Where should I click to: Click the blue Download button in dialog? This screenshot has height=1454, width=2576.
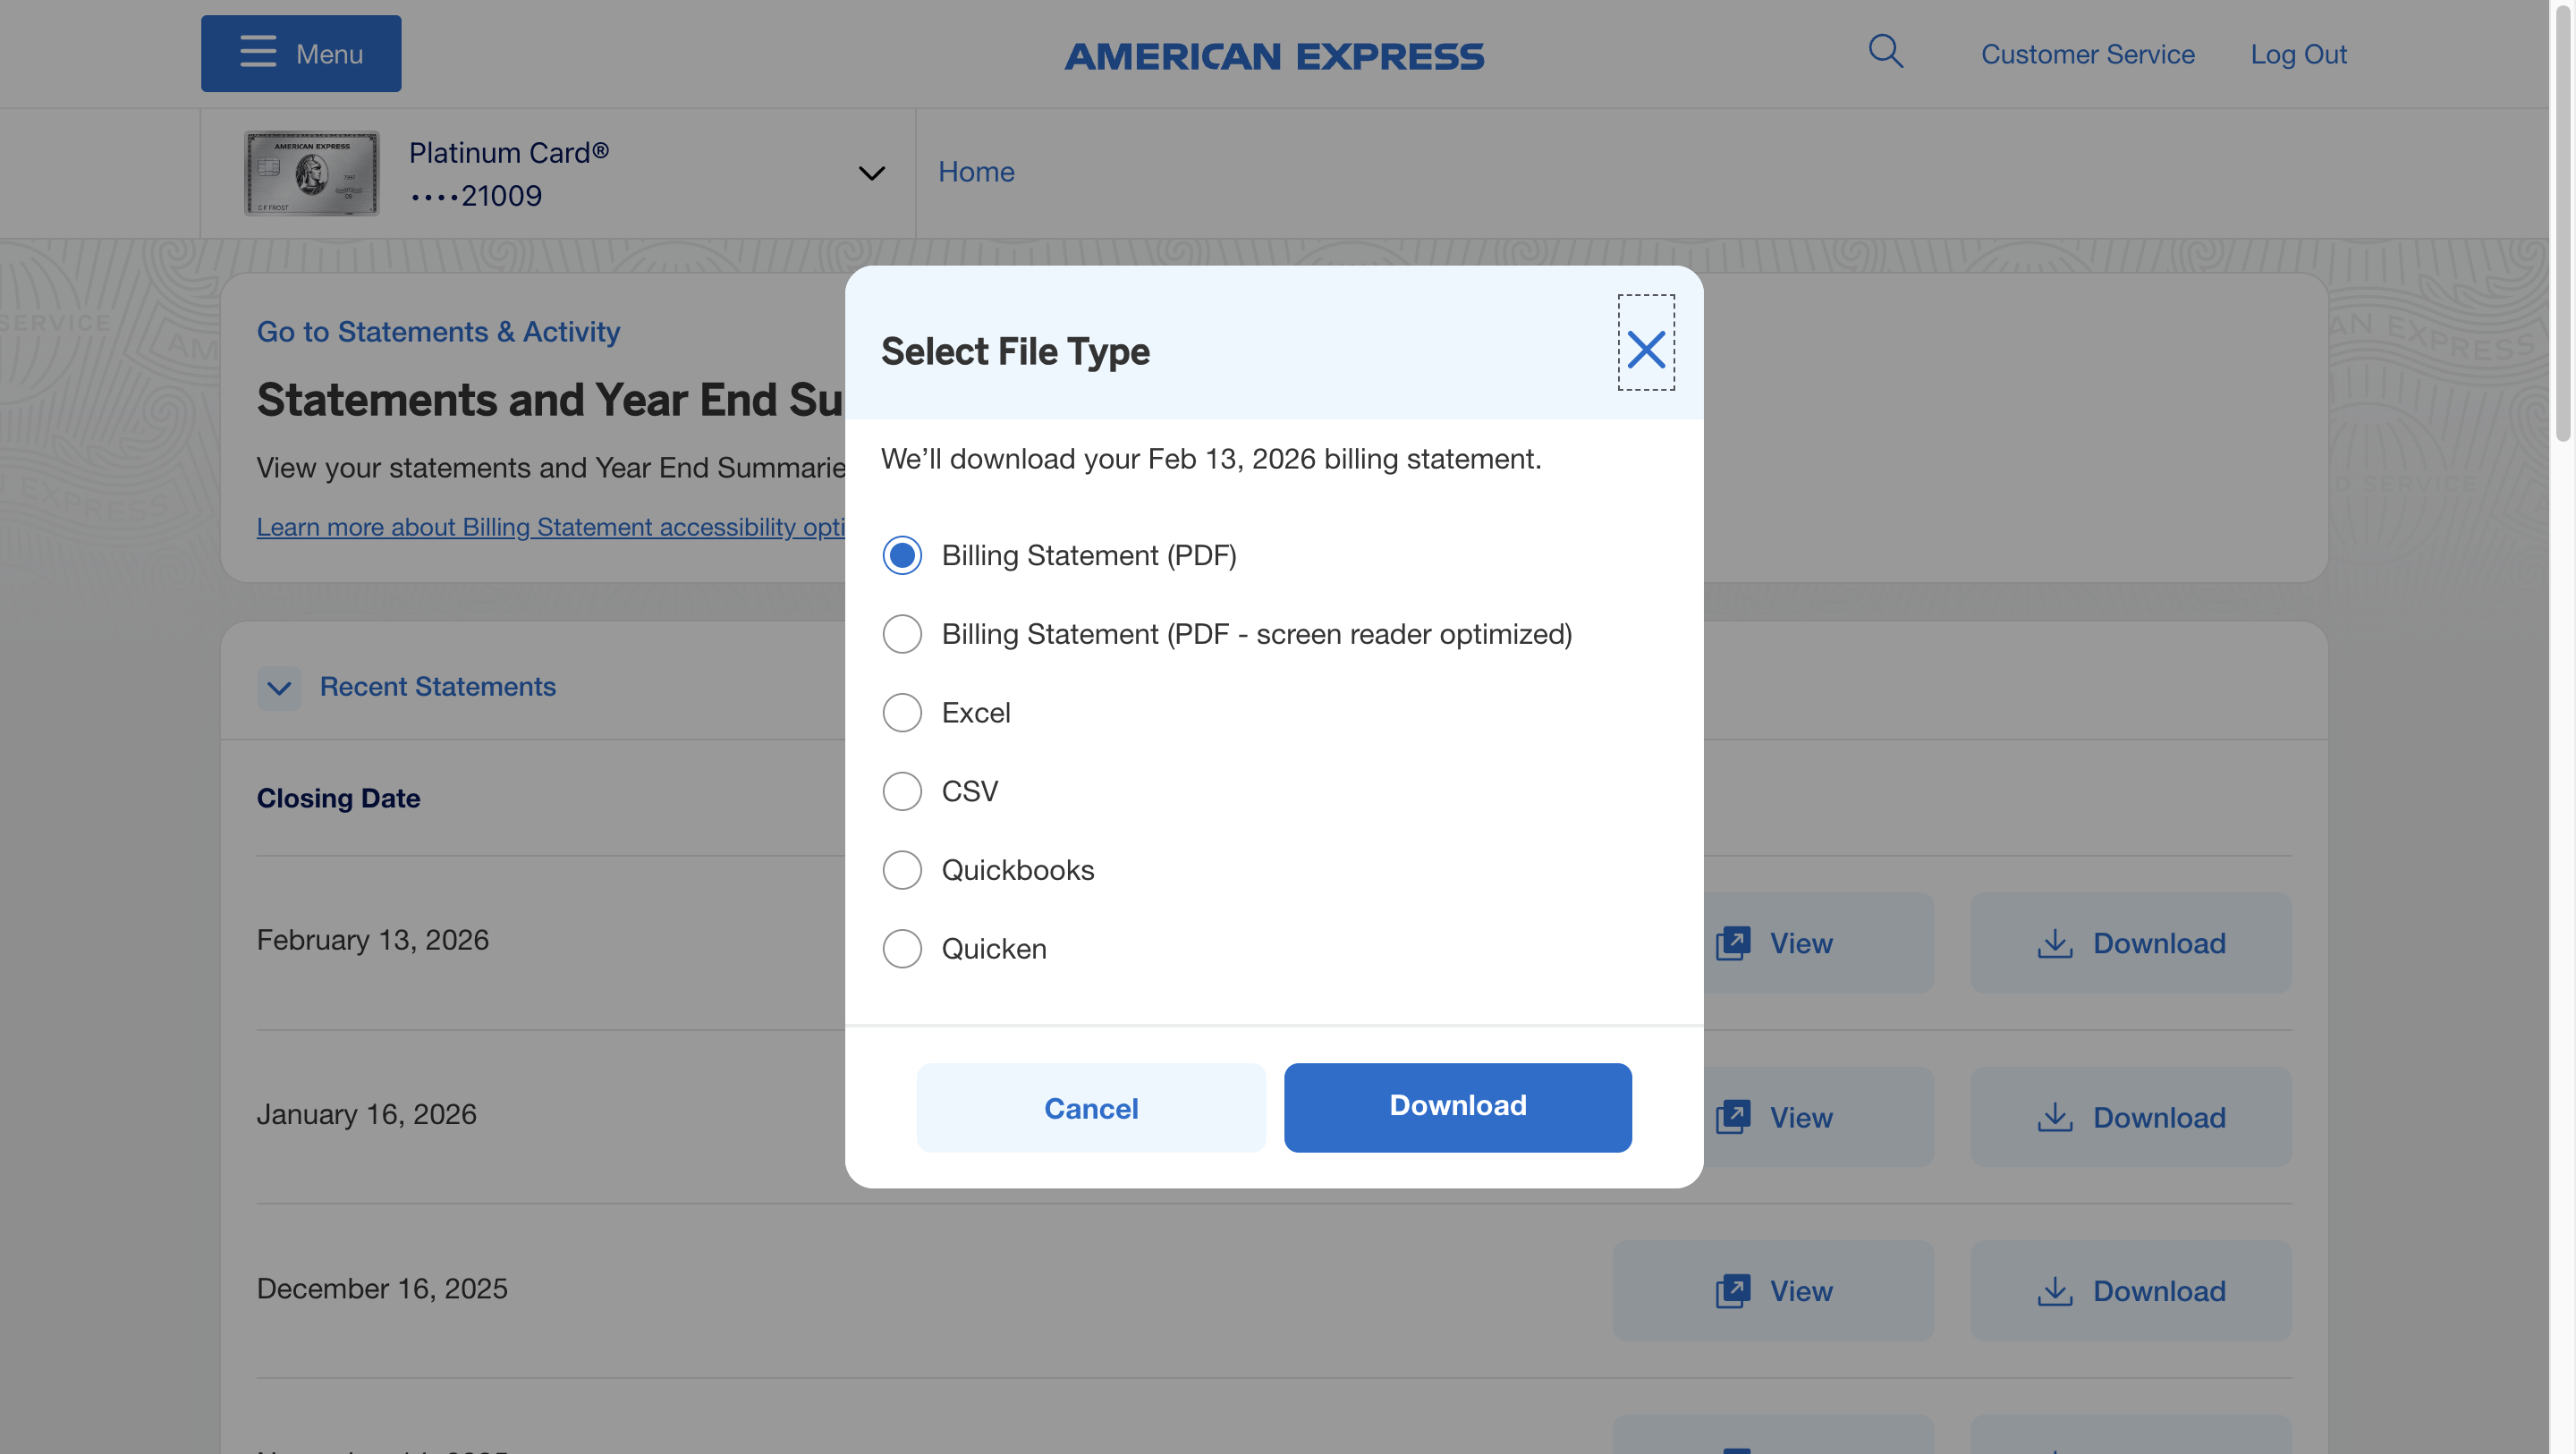(1457, 1106)
